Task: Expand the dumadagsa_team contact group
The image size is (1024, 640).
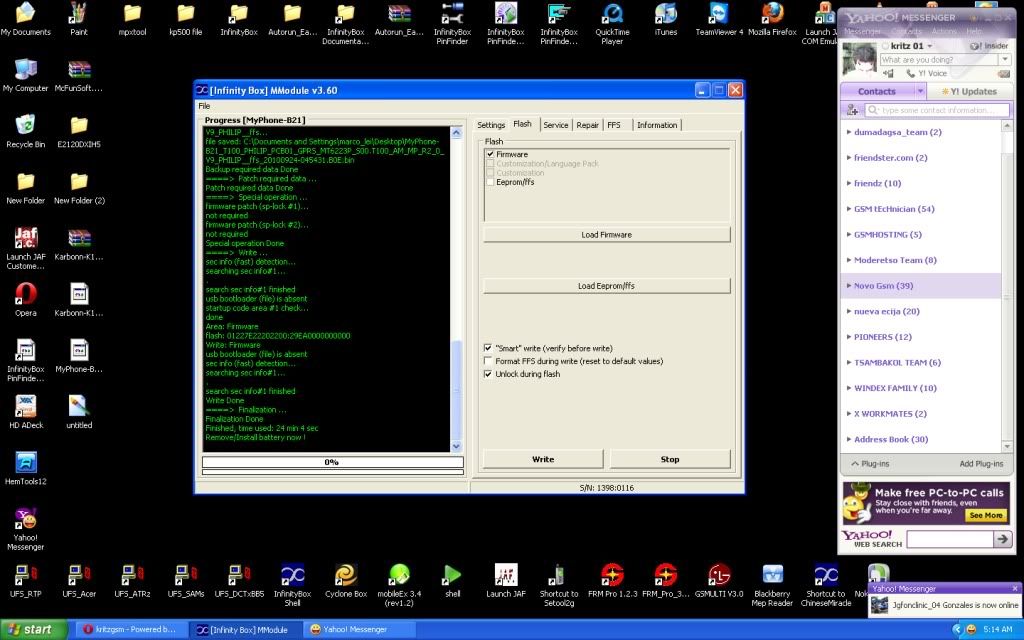Action: 849,132
